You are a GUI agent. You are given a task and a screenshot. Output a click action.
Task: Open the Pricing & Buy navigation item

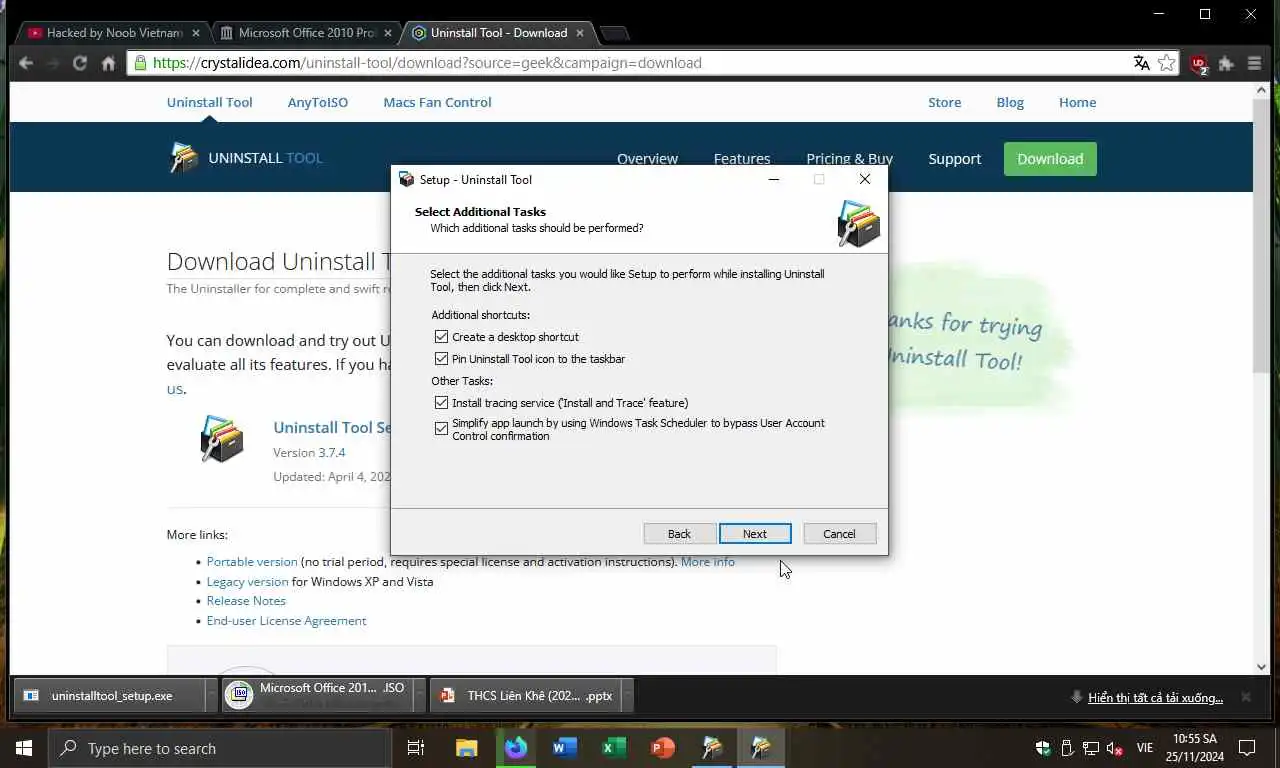(850, 159)
